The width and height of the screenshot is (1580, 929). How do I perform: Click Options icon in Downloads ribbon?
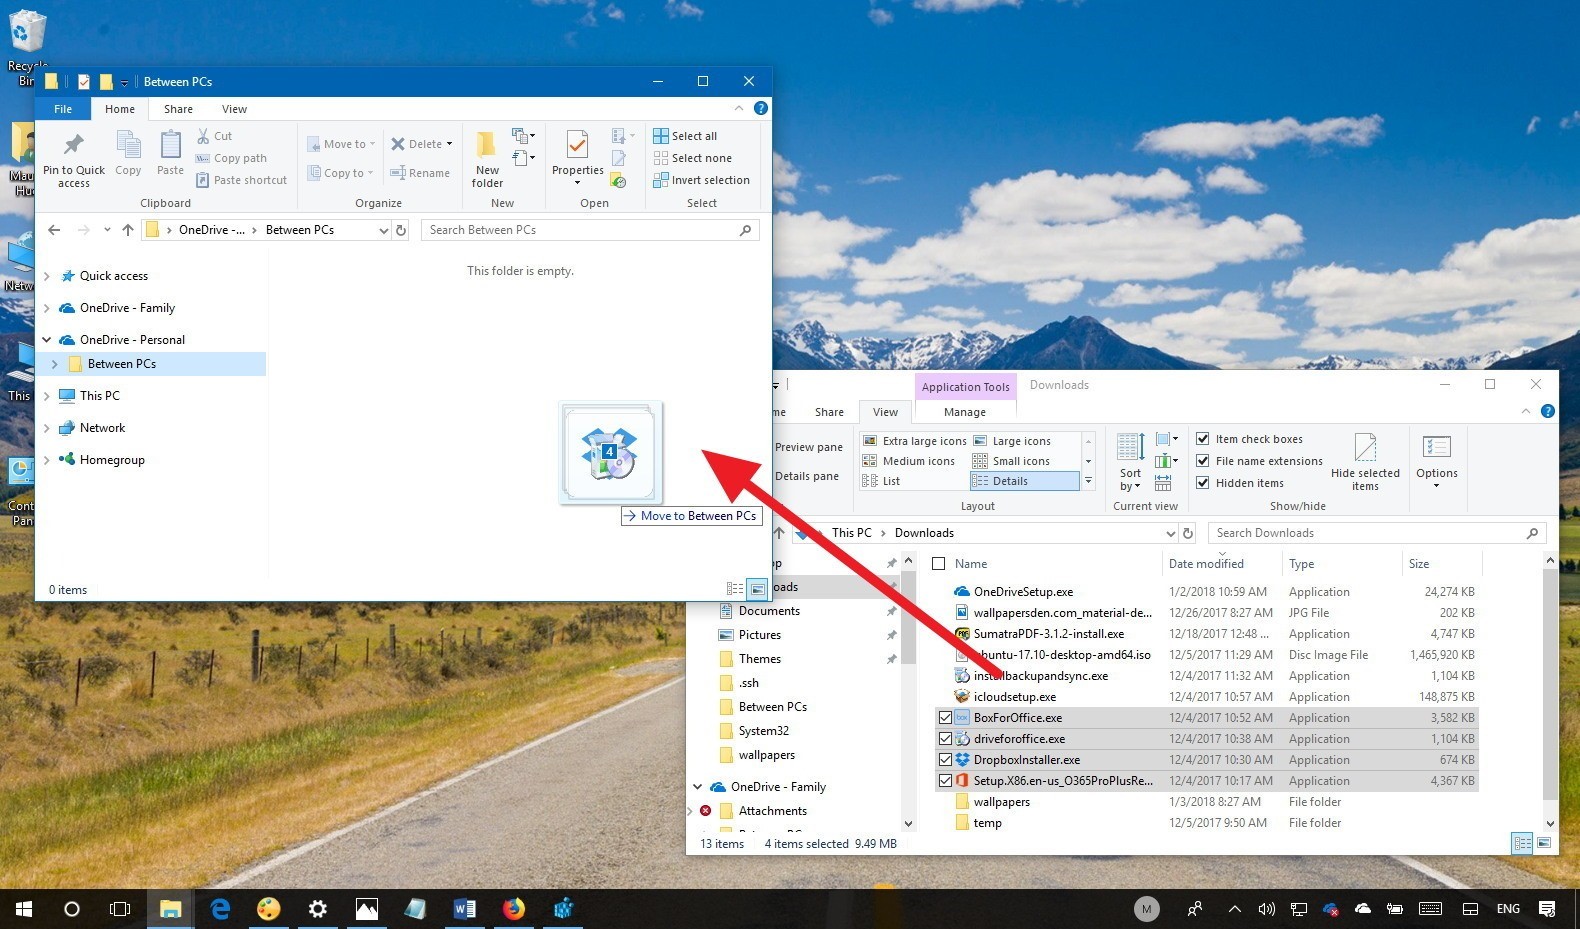(x=1437, y=448)
